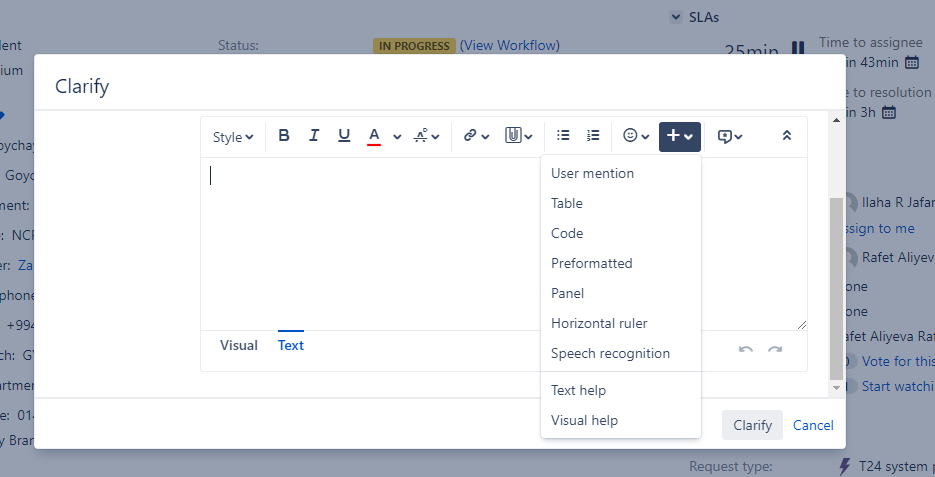This screenshot has width=935, height=477.
Task: Click the insert link icon
Action: pyautogui.click(x=470, y=135)
